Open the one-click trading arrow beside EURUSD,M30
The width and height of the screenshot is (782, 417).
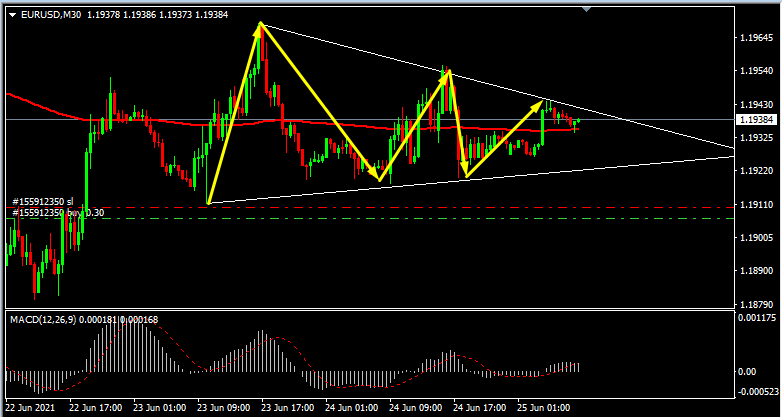coord(12,15)
